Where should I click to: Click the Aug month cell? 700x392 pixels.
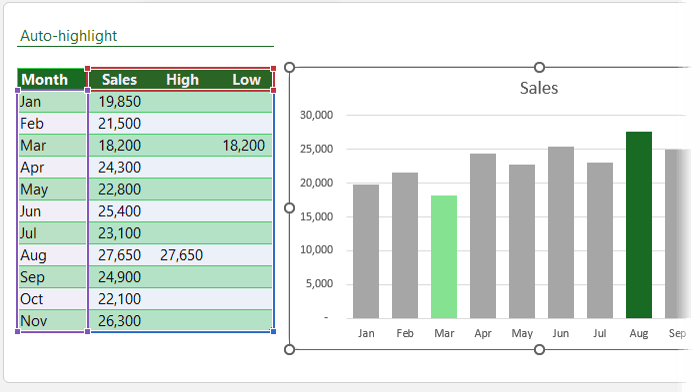coord(52,255)
